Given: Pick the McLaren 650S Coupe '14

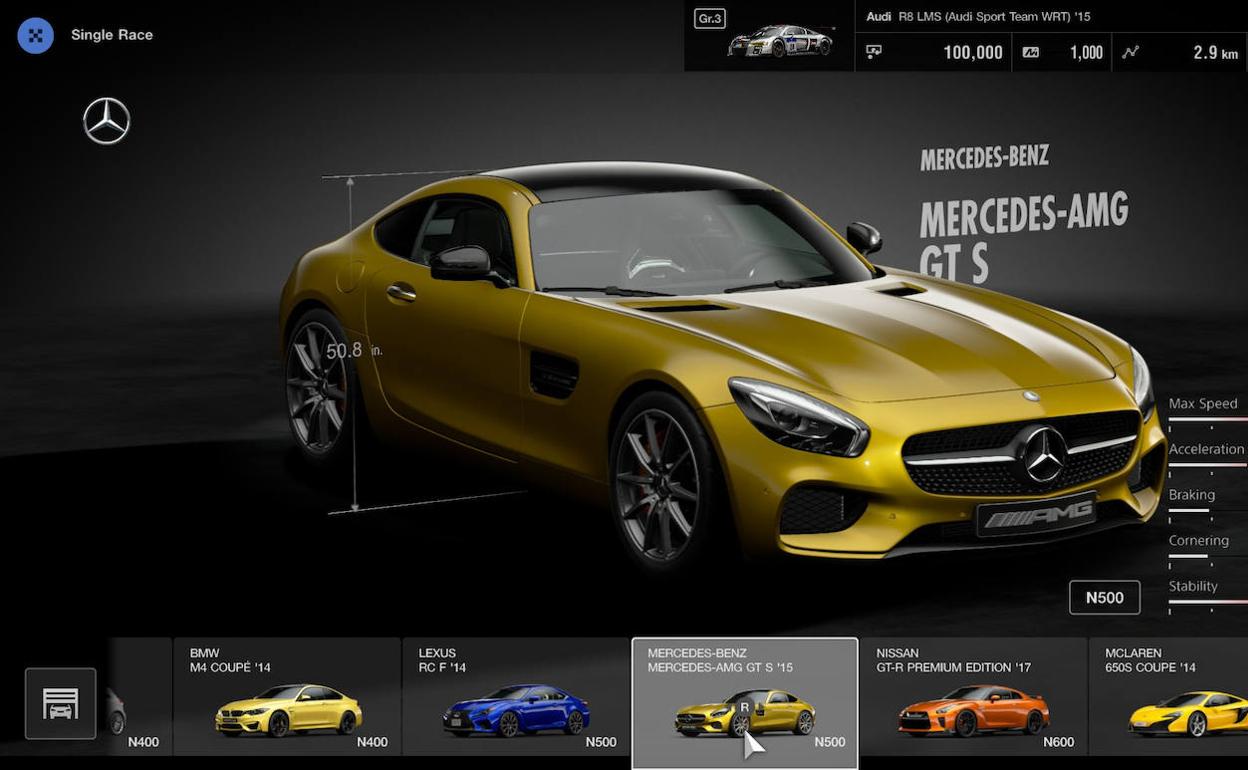Looking at the screenshot, I should point(1168,697).
